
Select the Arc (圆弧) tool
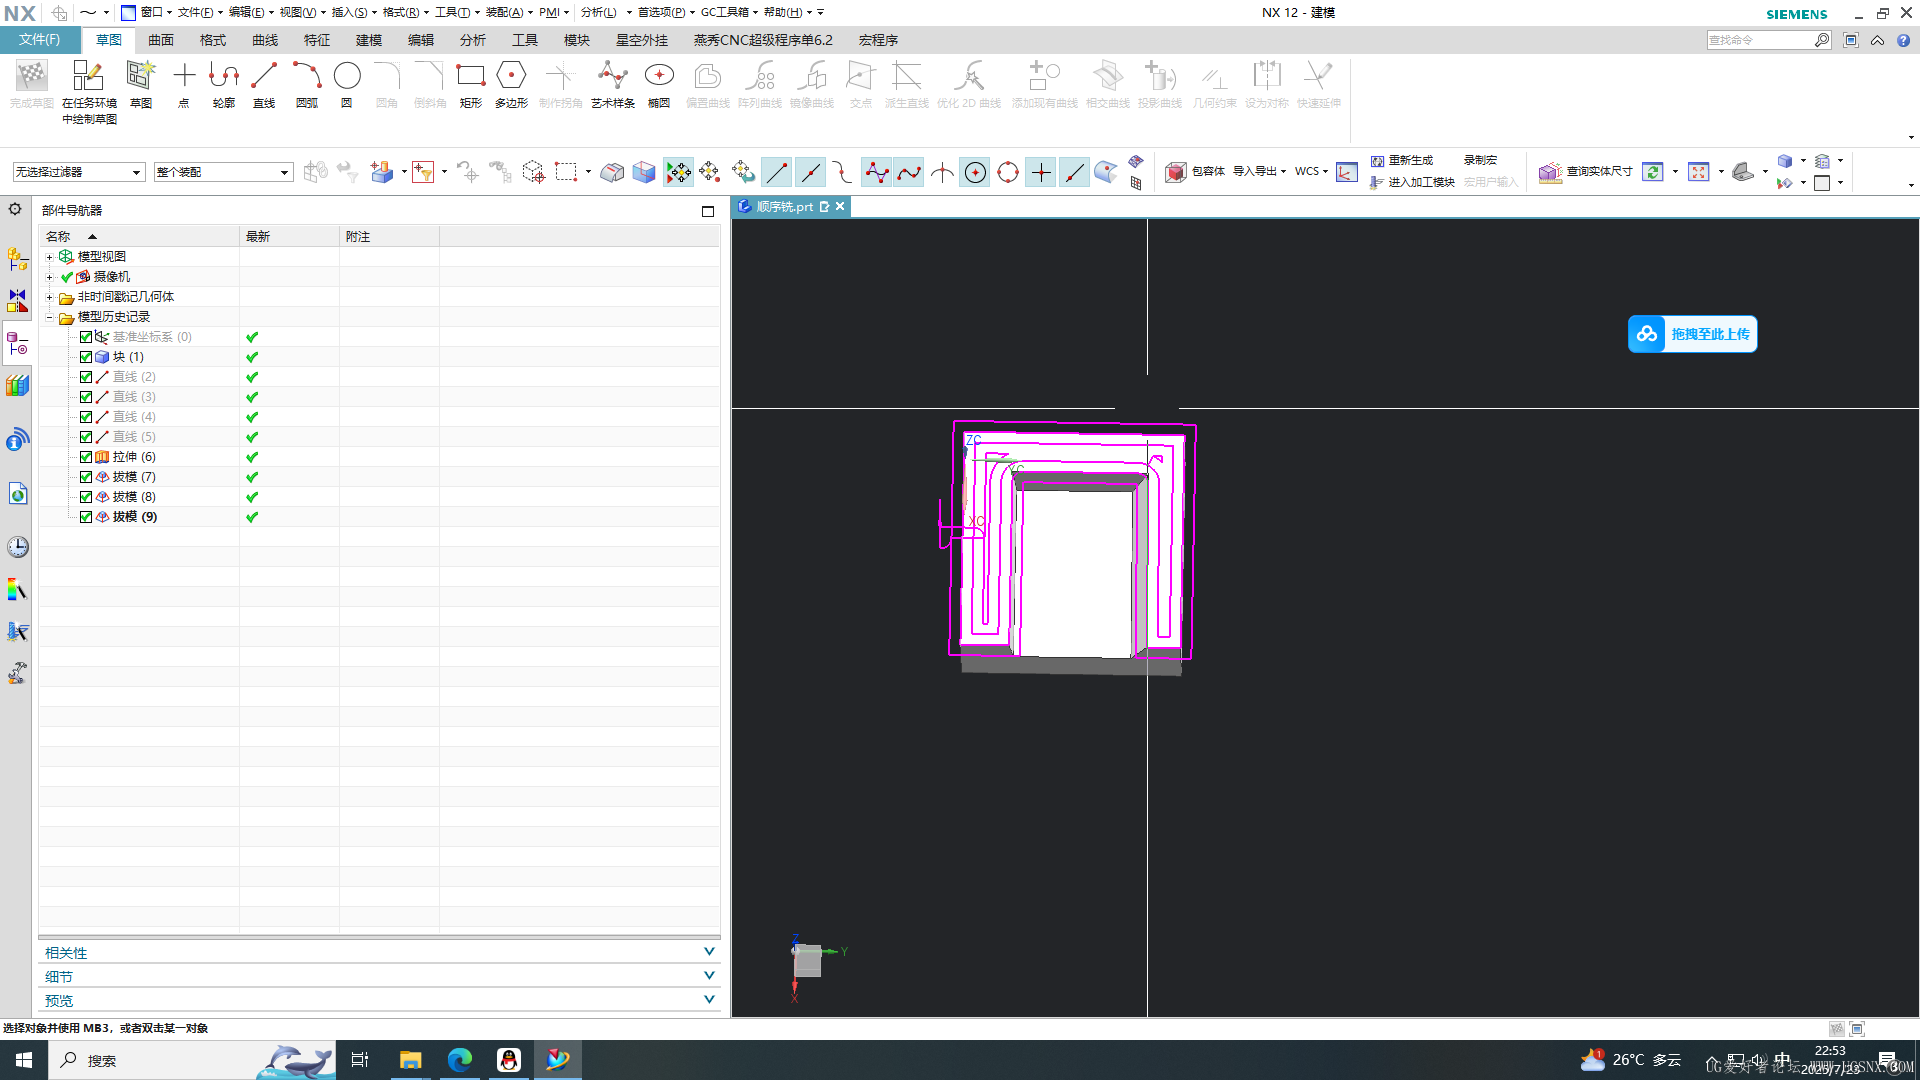307,85
